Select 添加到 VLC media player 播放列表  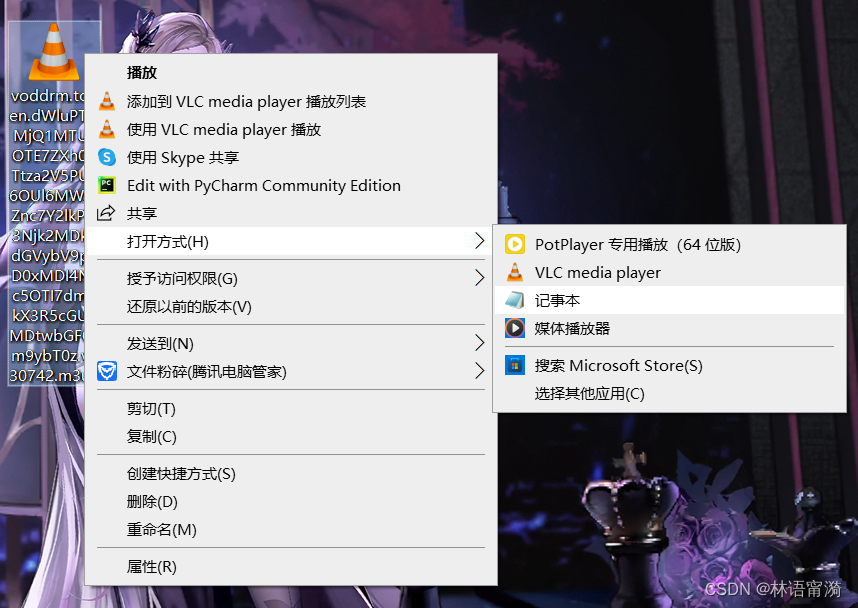point(292,101)
